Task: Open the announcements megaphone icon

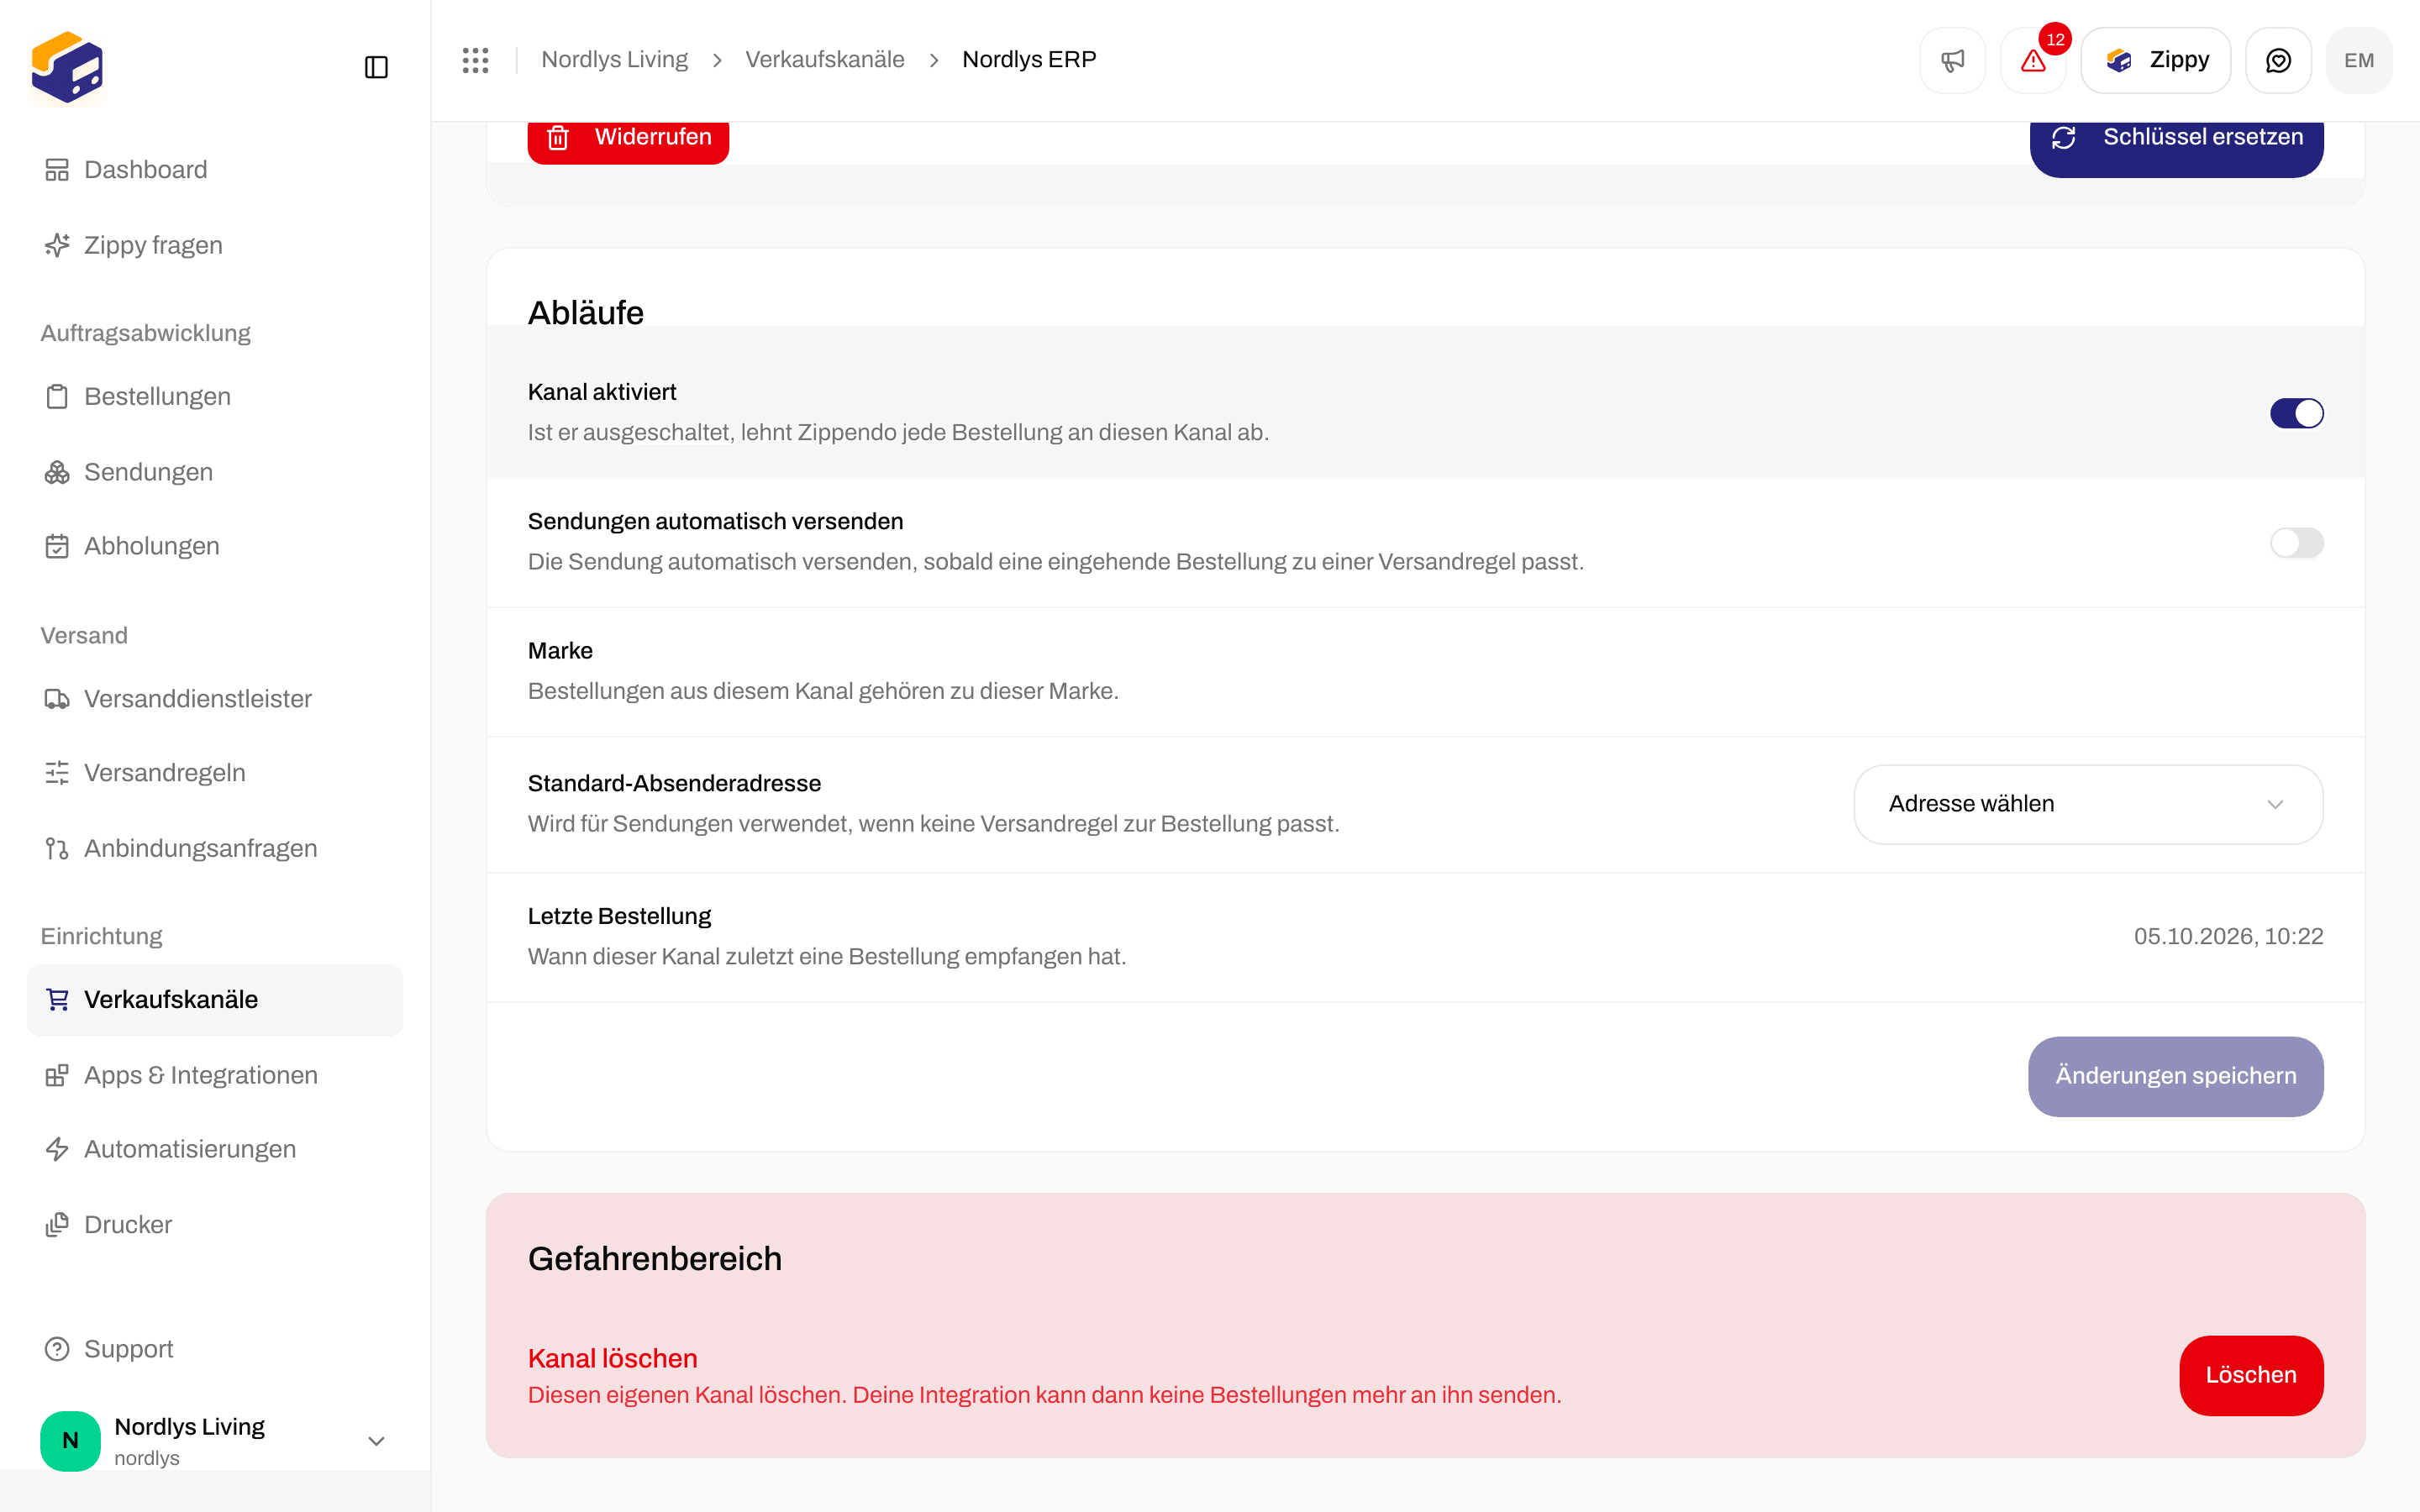Action: (1952, 60)
